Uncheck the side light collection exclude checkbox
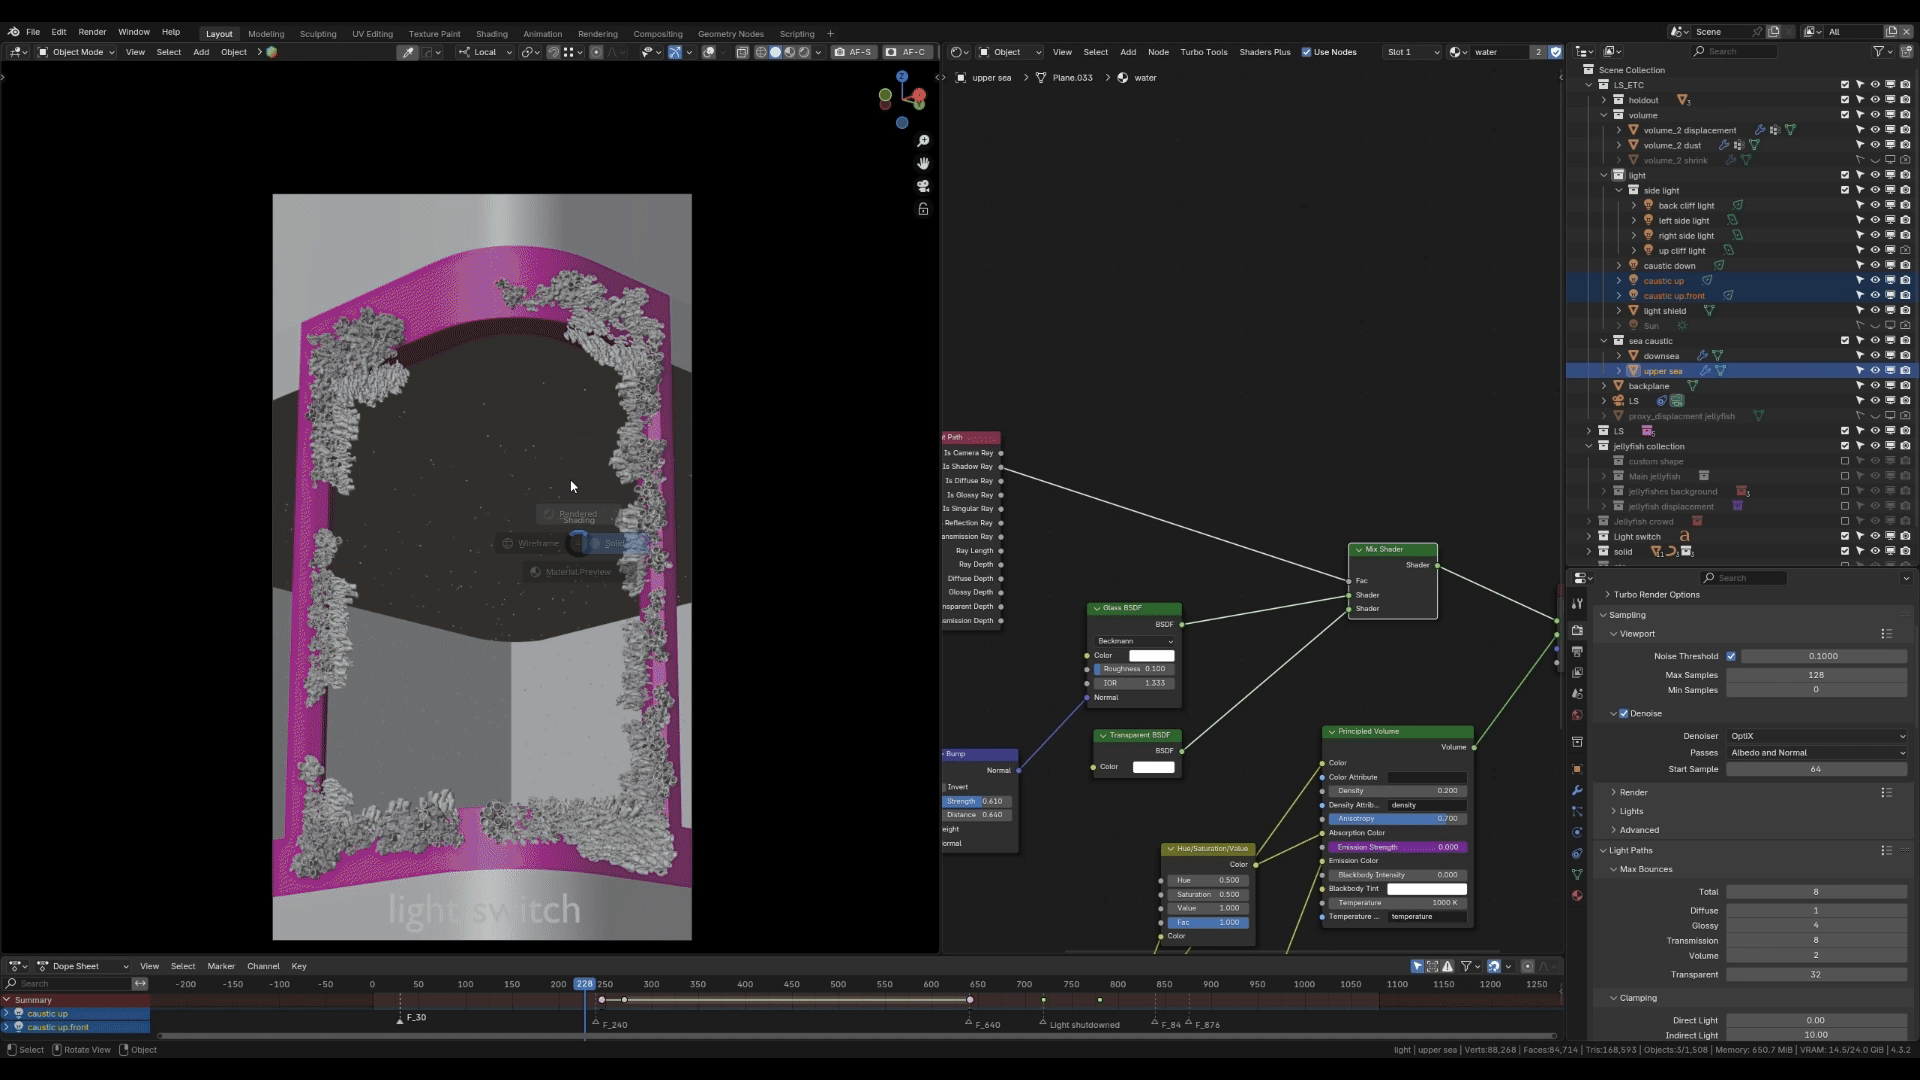This screenshot has height=1080, width=1920. pos(1845,190)
